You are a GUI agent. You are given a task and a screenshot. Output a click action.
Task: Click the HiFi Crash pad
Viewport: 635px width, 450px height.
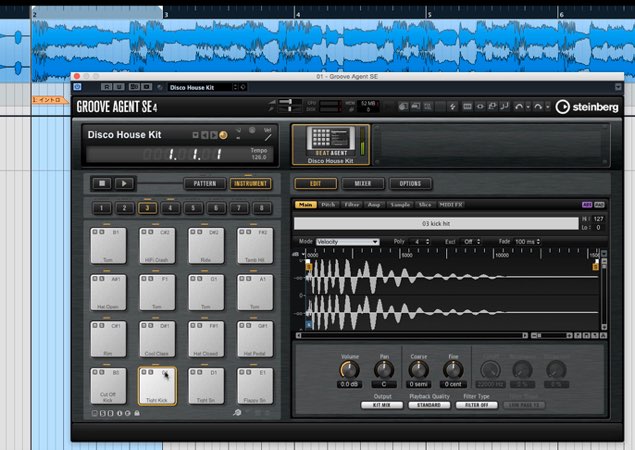[x=157, y=246]
